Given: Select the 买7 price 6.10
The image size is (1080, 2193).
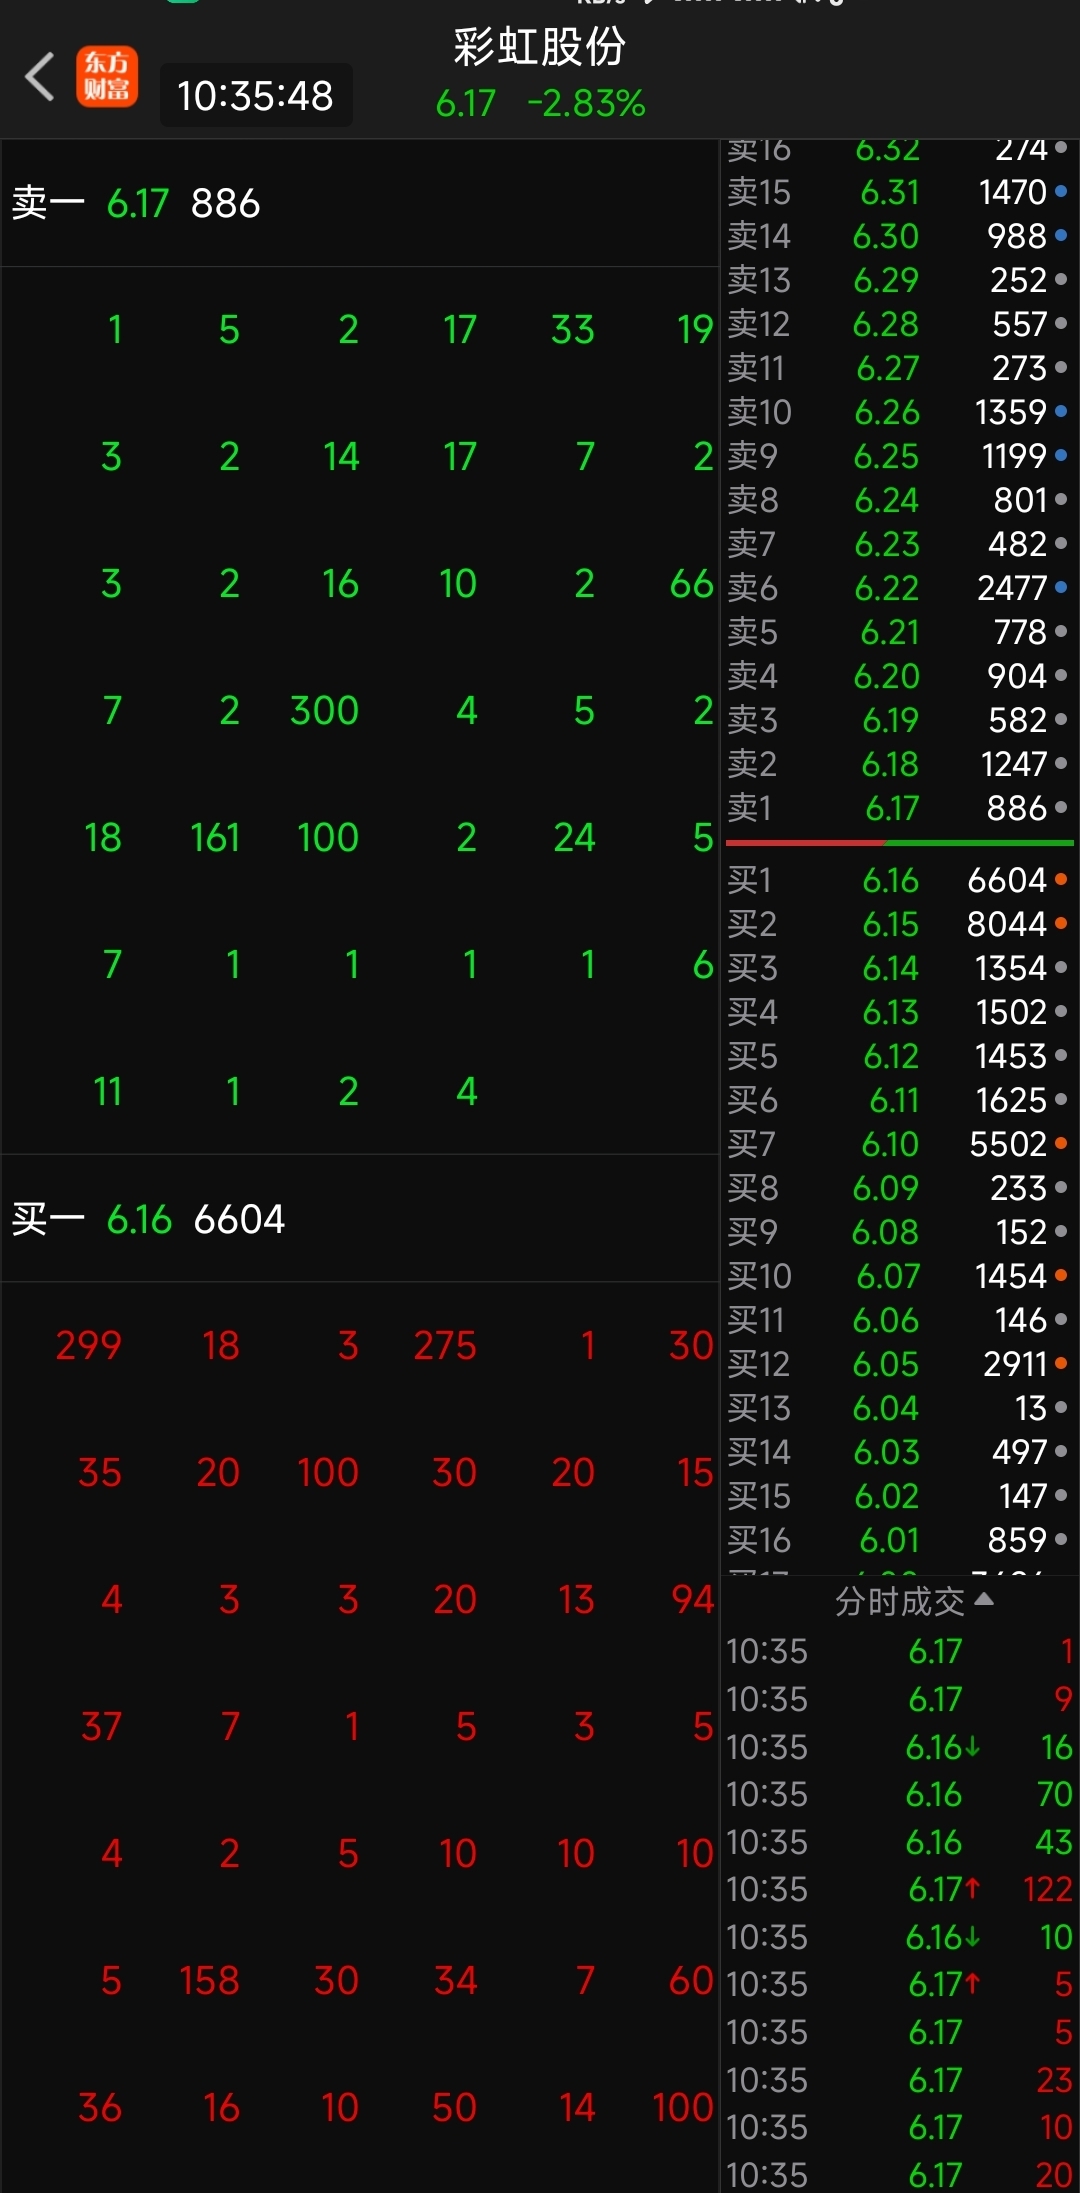Looking at the screenshot, I should point(890,1144).
